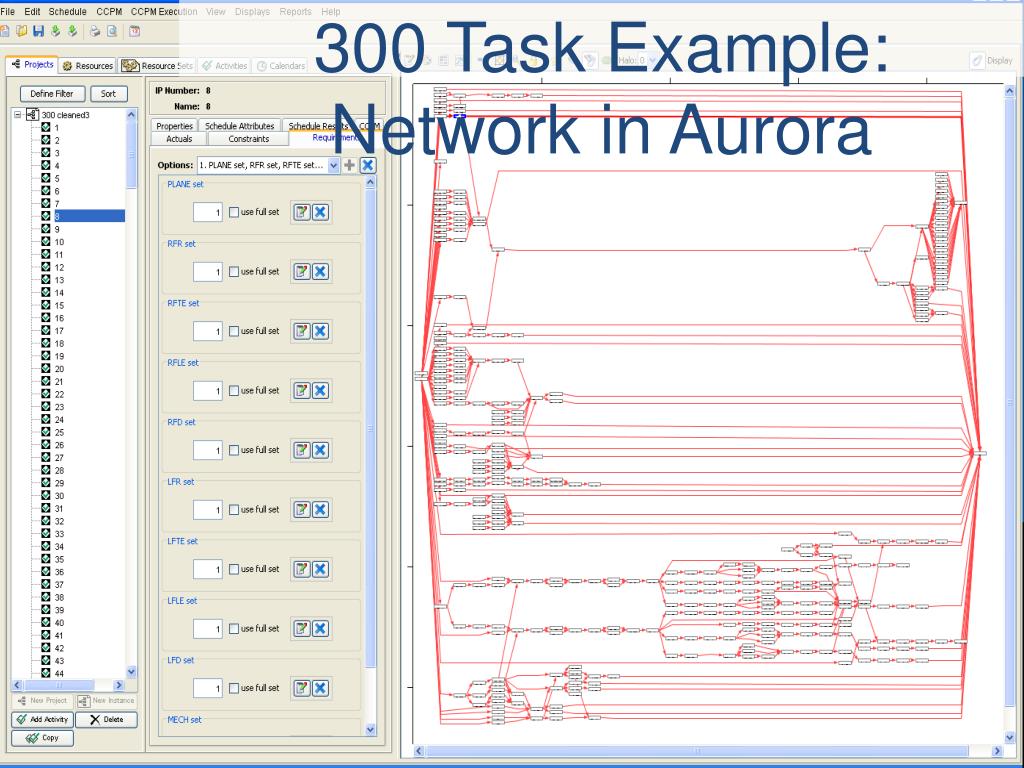Screen dimensions: 1024x768
Task: Select activity 41 in the project tree
Action: tap(59, 635)
